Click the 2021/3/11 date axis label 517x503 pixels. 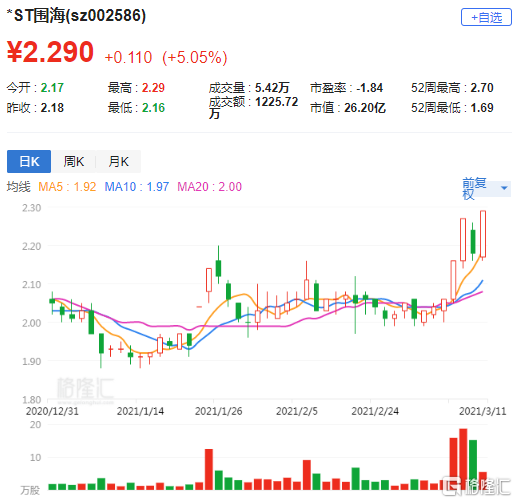click(483, 411)
